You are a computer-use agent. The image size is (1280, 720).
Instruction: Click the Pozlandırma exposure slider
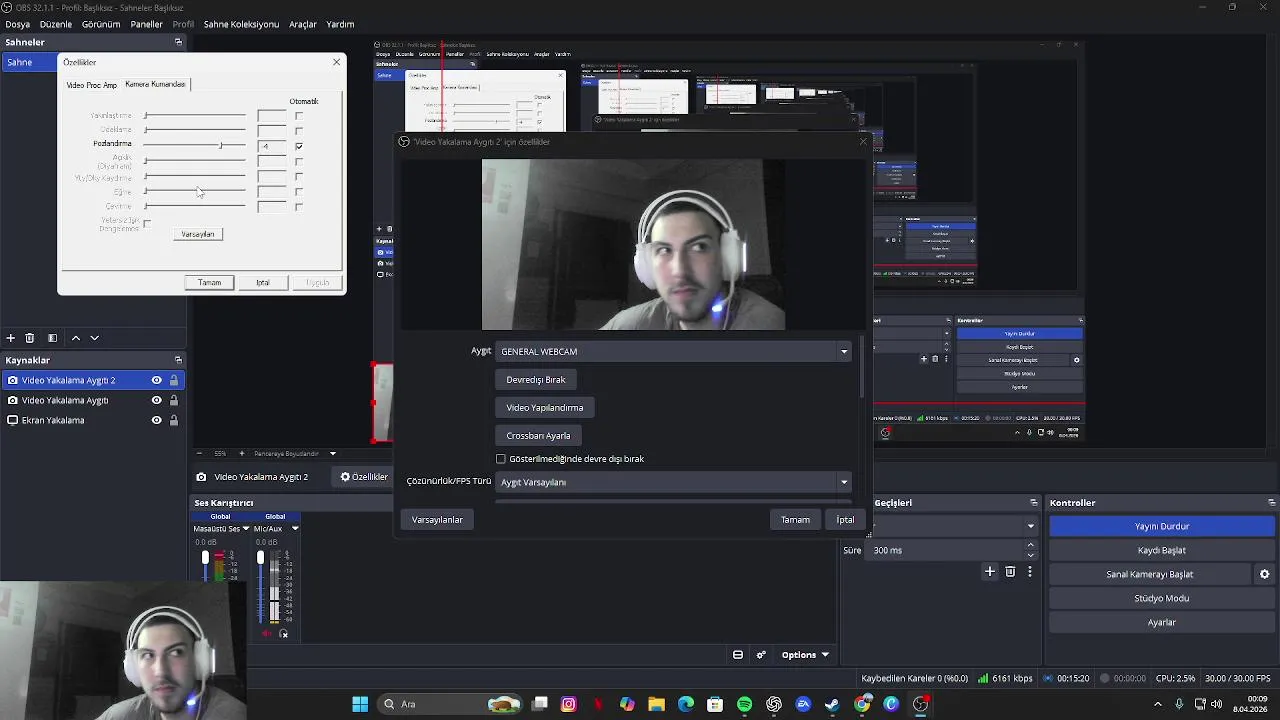tap(195, 146)
